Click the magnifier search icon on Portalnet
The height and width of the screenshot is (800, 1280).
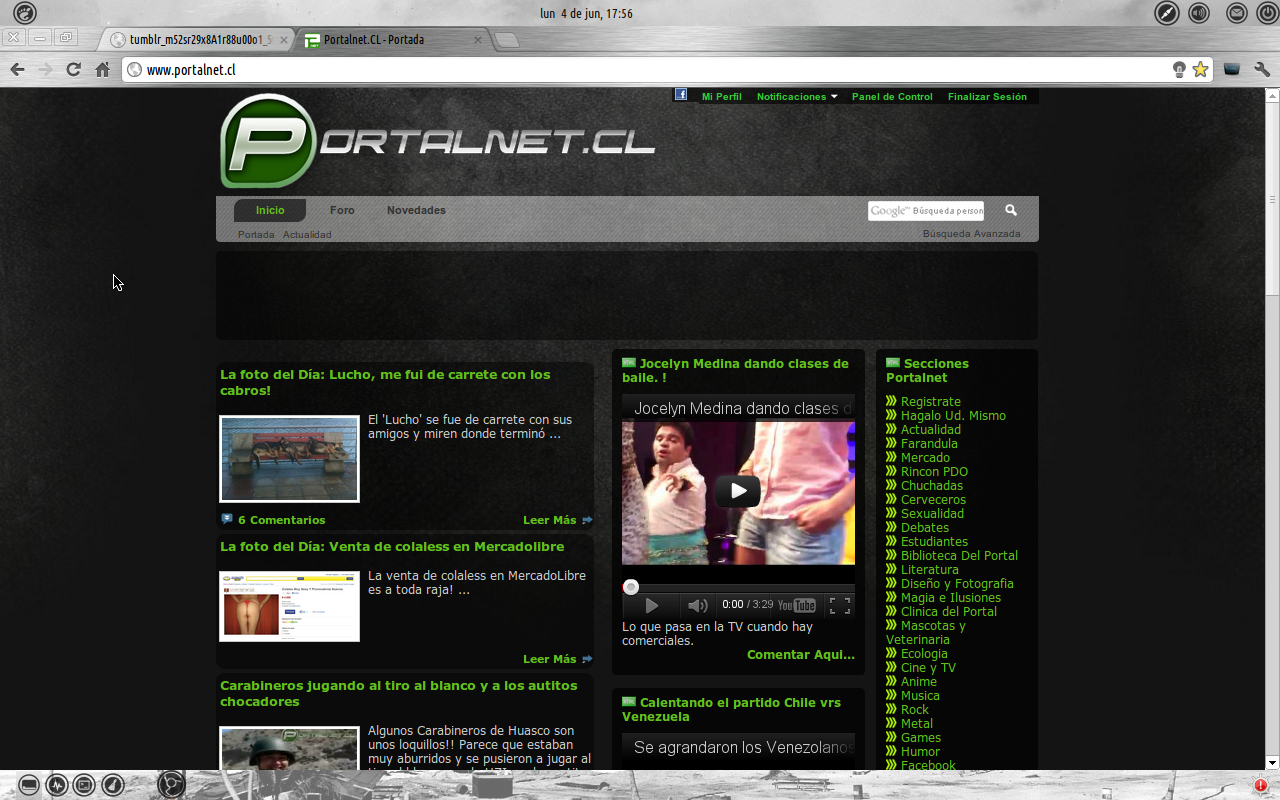(x=1011, y=210)
